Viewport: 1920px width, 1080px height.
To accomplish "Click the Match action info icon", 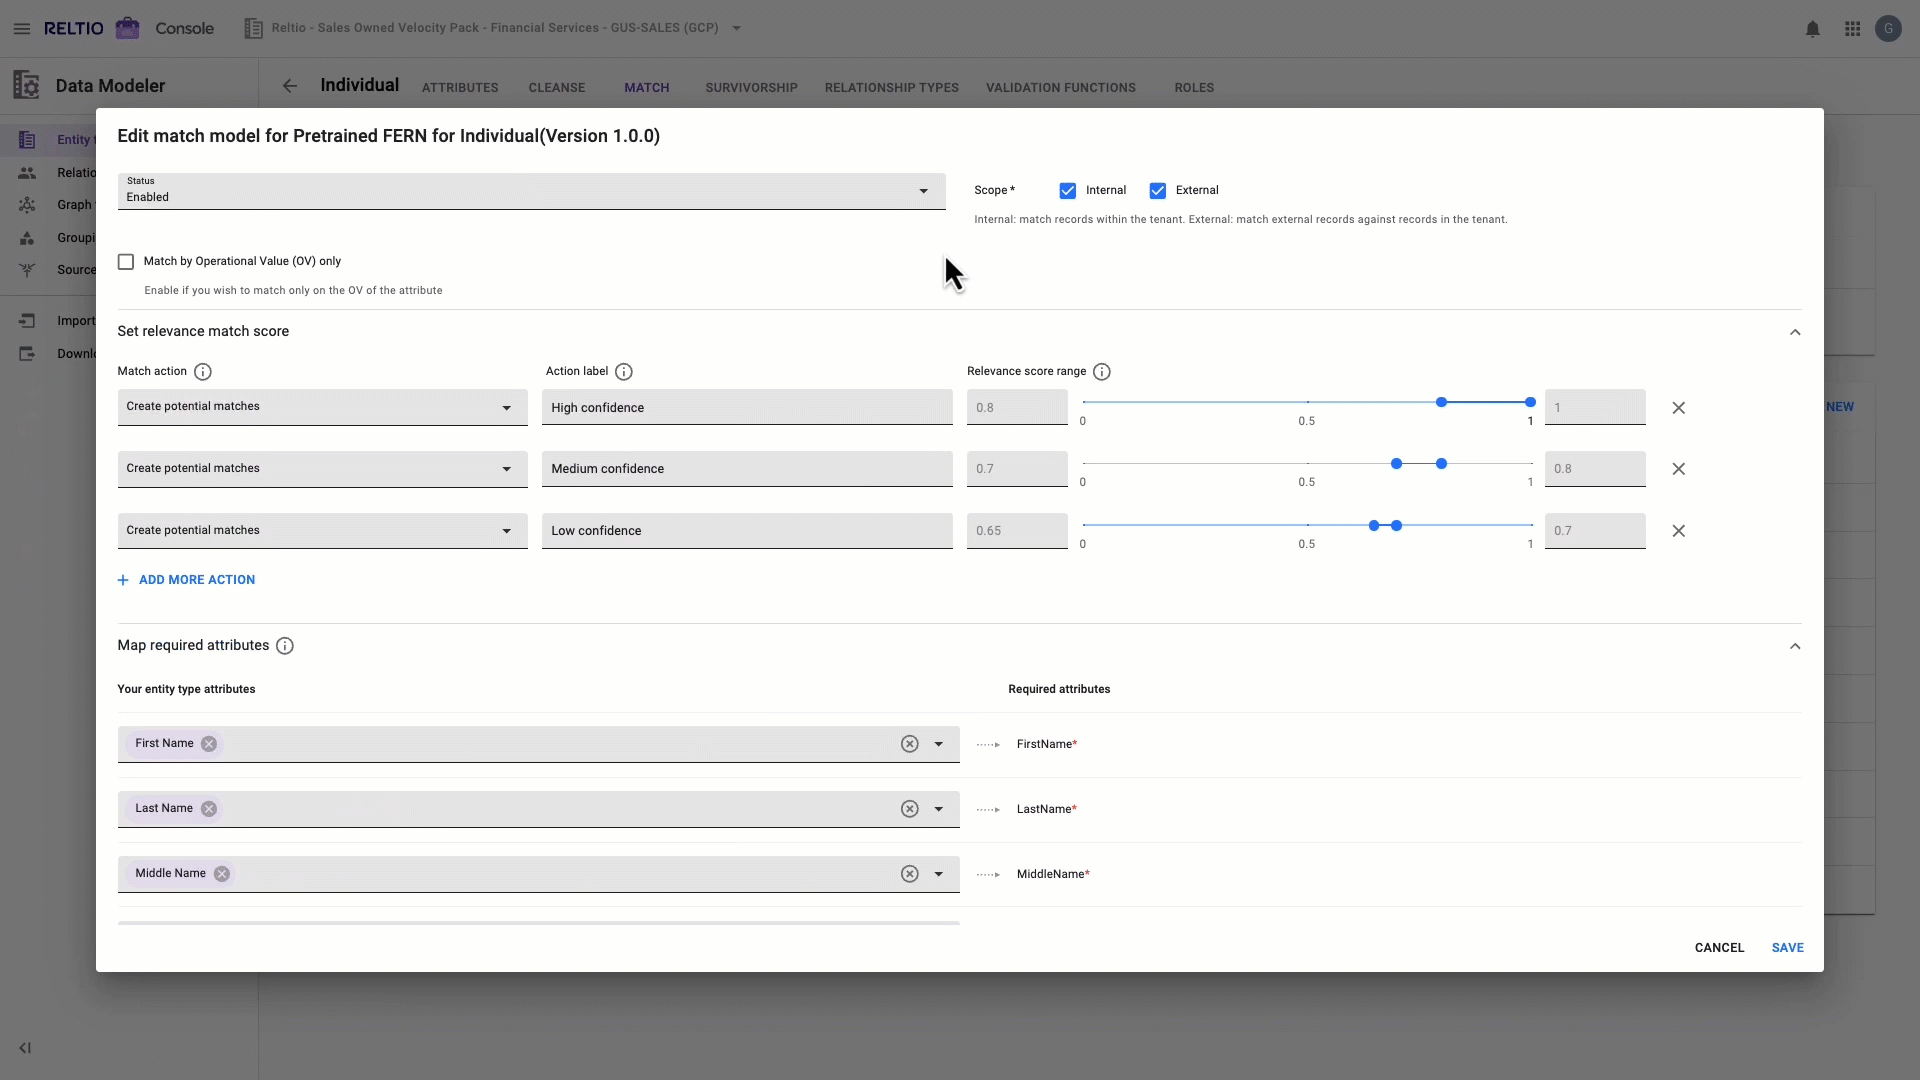I will pyautogui.click(x=203, y=372).
